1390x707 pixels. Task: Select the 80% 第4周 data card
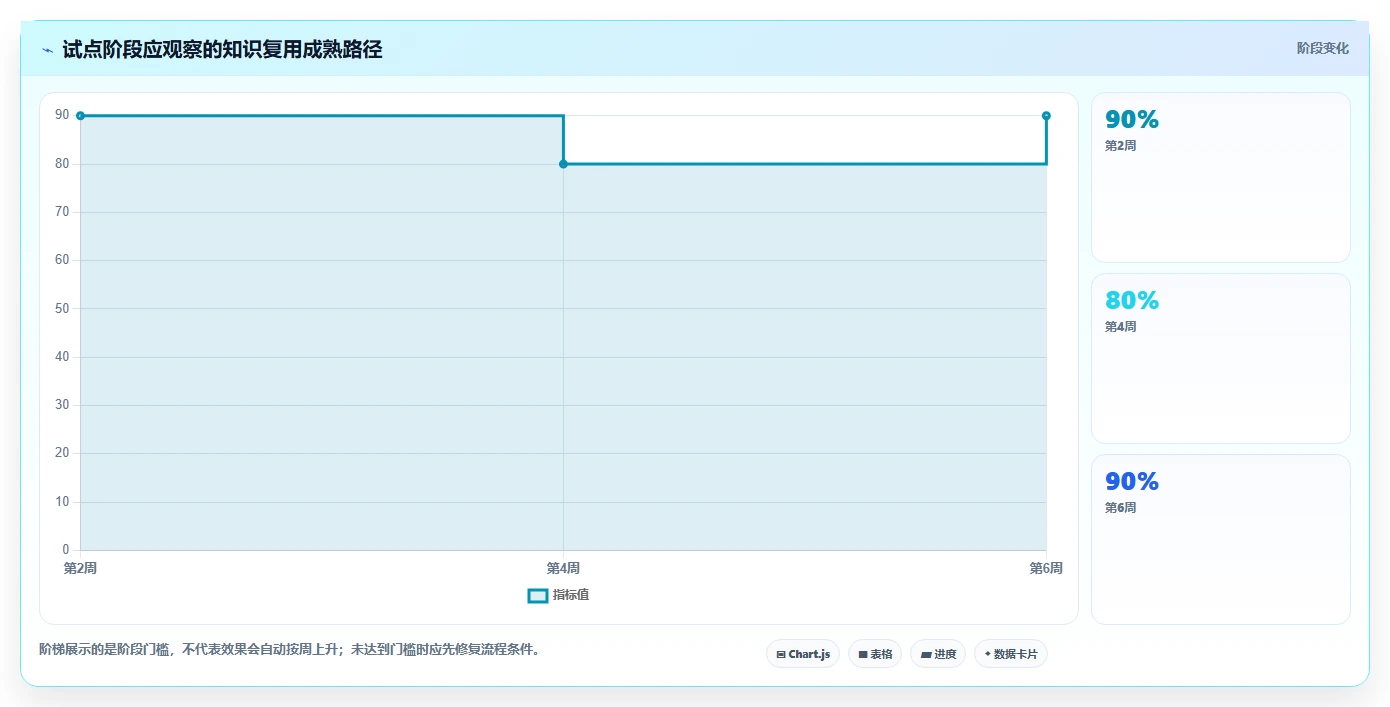tap(1220, 358)
